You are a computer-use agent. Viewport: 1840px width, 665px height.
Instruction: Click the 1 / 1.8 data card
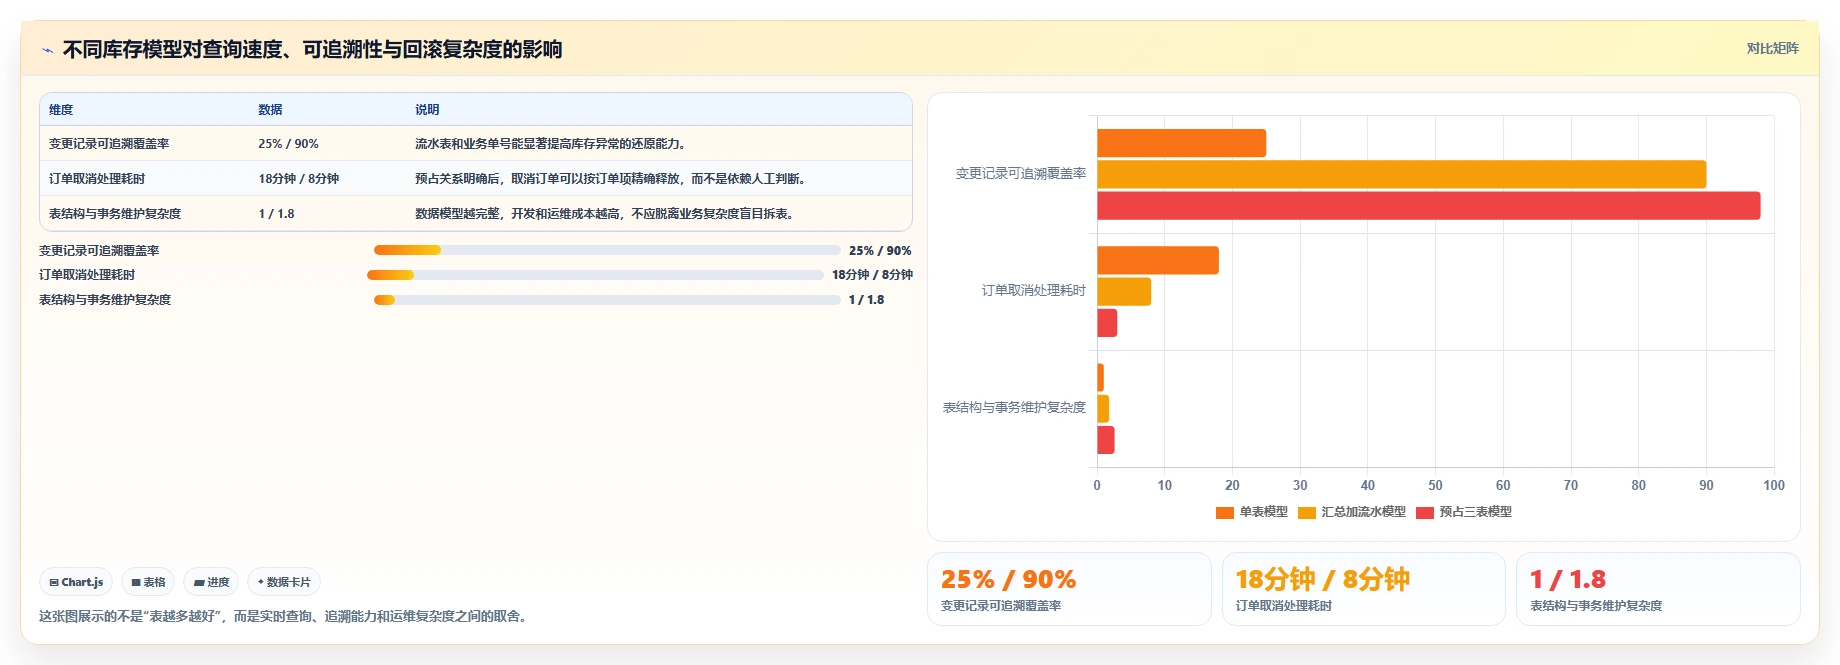tap(1658, 589)
